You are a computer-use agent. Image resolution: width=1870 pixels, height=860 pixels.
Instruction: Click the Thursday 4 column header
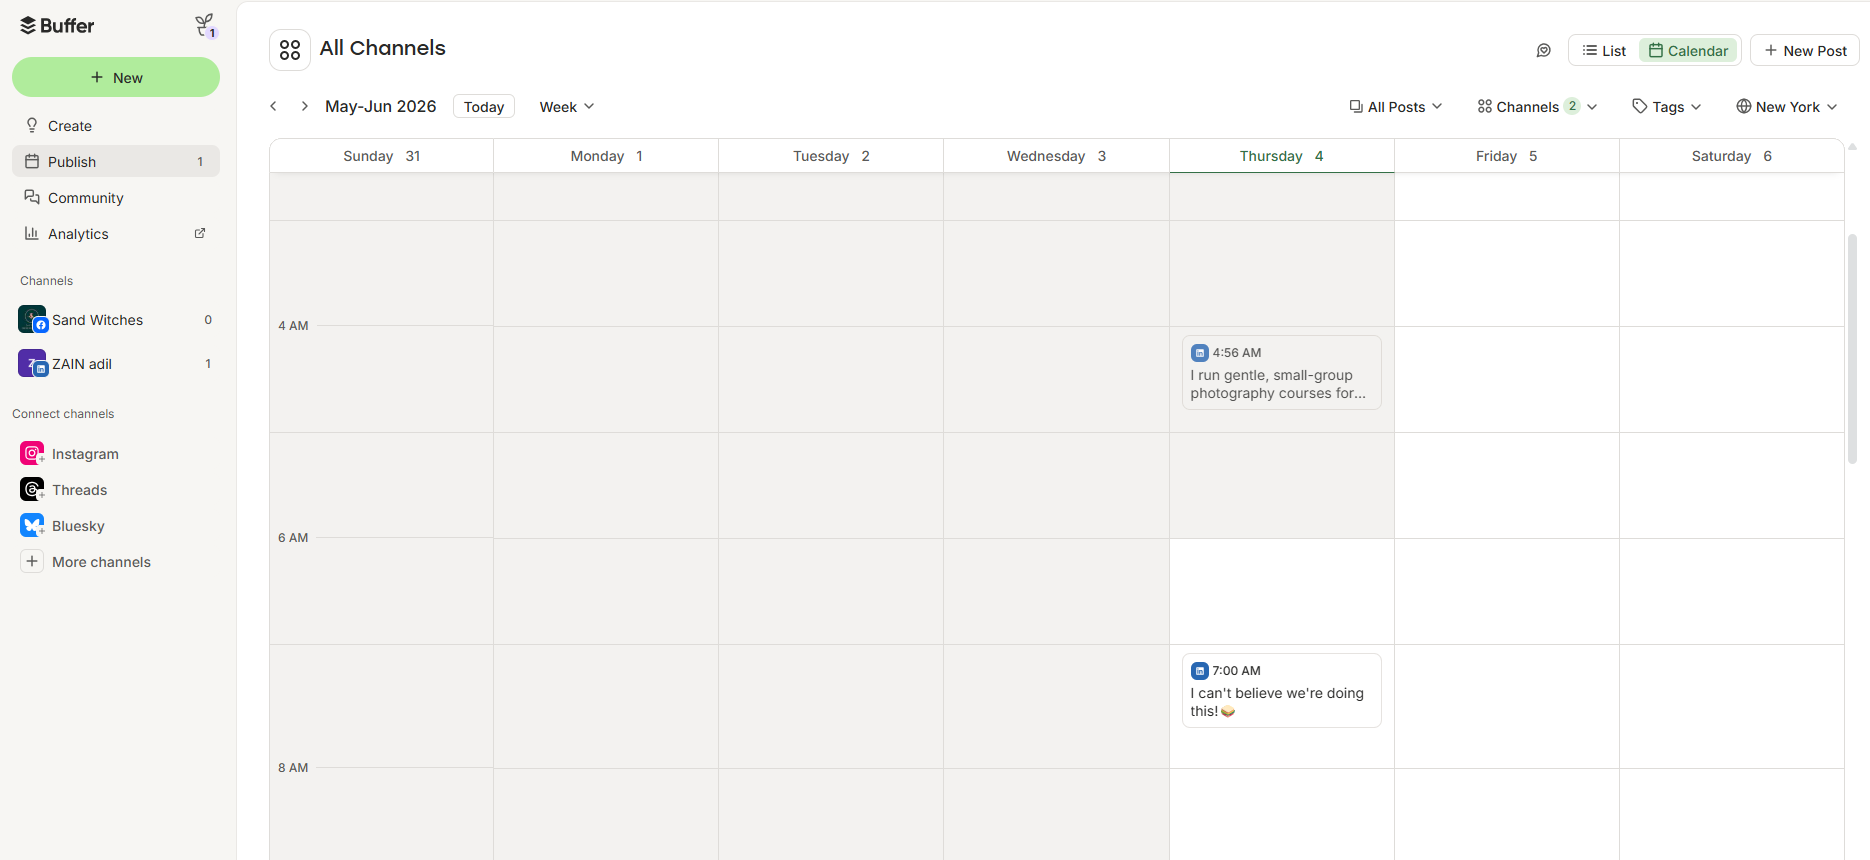point(1282,156)
